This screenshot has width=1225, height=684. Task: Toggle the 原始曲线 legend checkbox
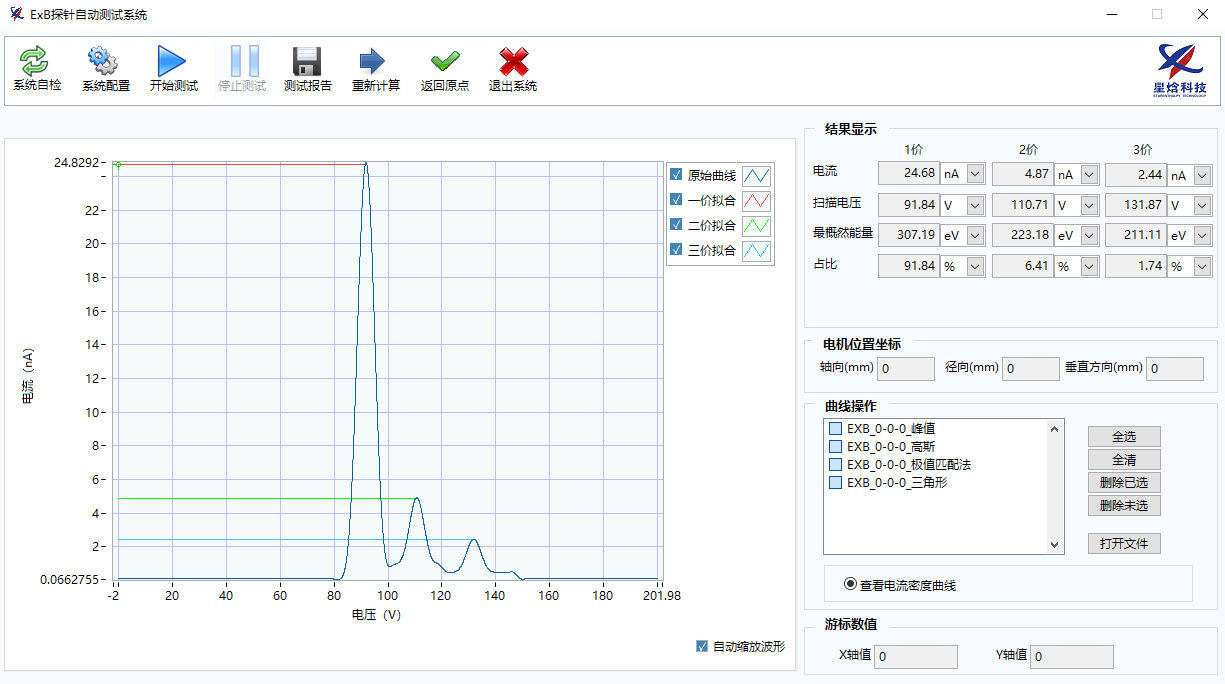(676, 175)
